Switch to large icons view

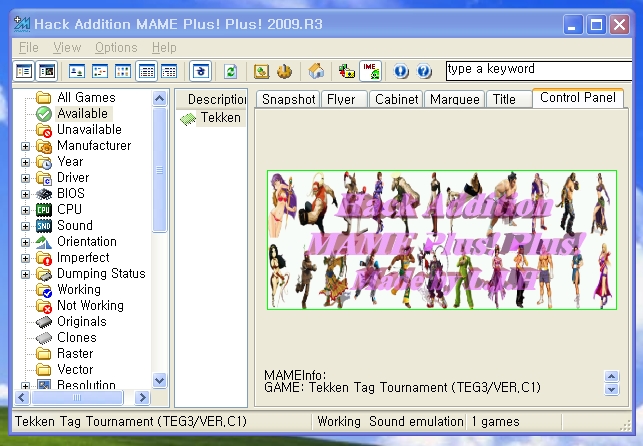point(77,71)
